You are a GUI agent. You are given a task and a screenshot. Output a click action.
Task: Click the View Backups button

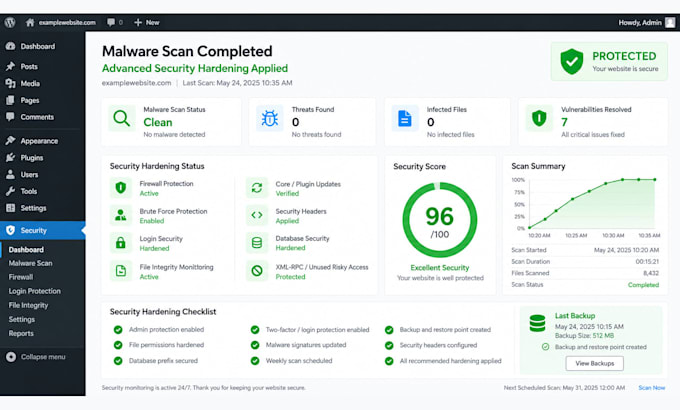point(595,363)
